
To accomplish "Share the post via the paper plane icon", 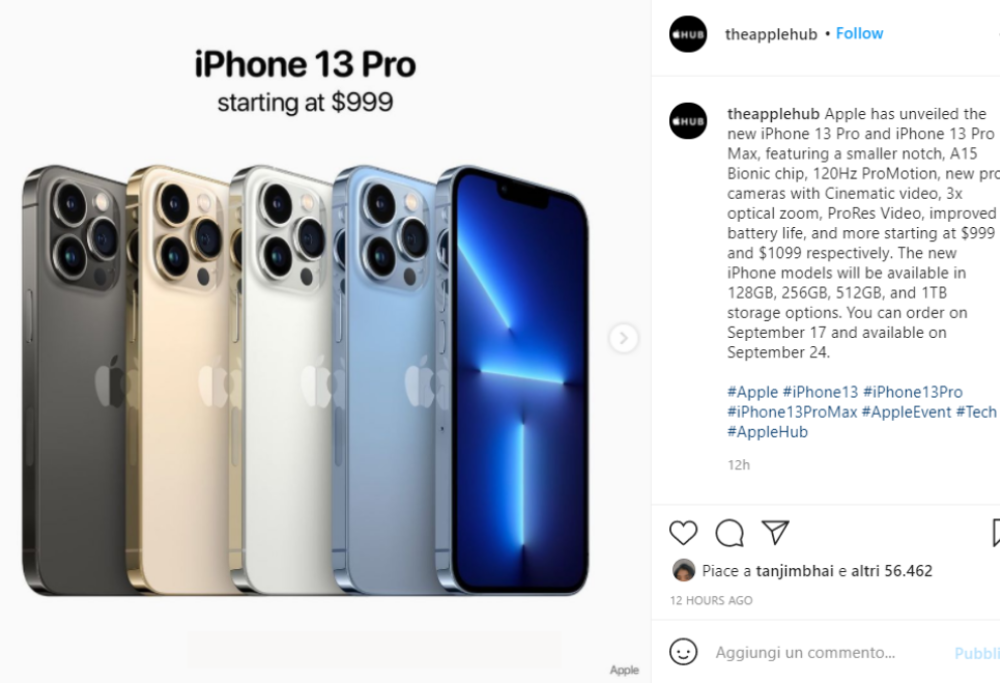I will click(776, 532).
